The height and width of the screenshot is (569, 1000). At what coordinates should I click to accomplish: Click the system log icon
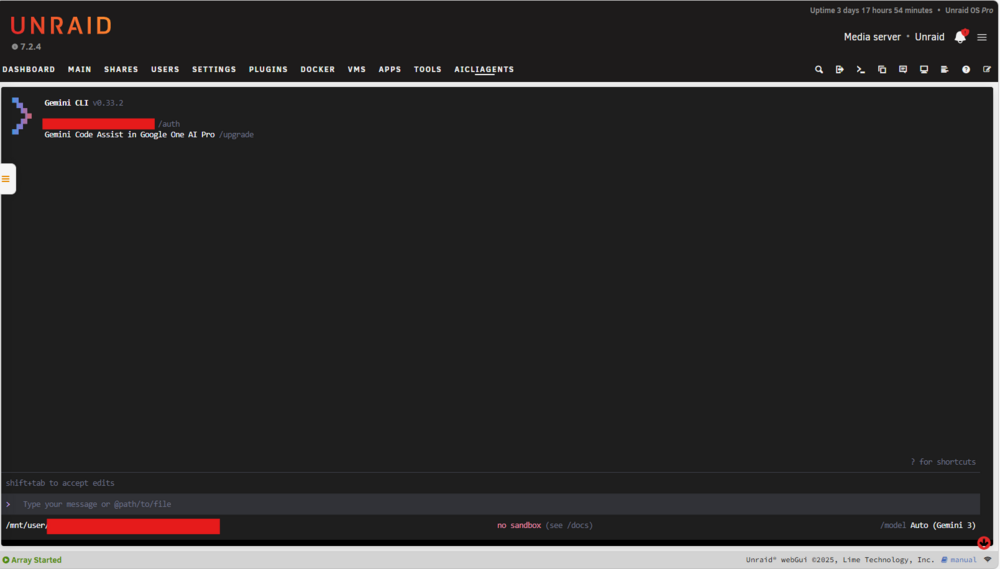click(945, 70)
